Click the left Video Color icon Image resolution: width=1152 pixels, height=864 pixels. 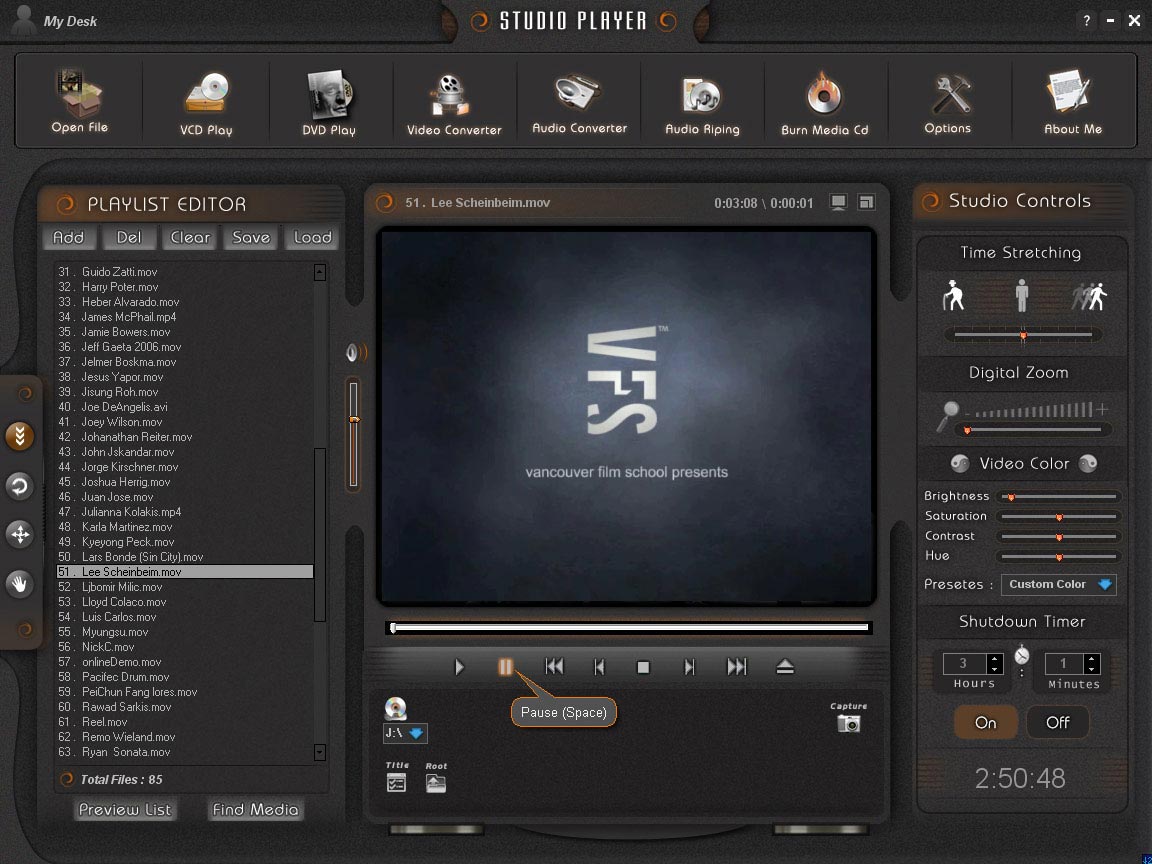[960, 464]
